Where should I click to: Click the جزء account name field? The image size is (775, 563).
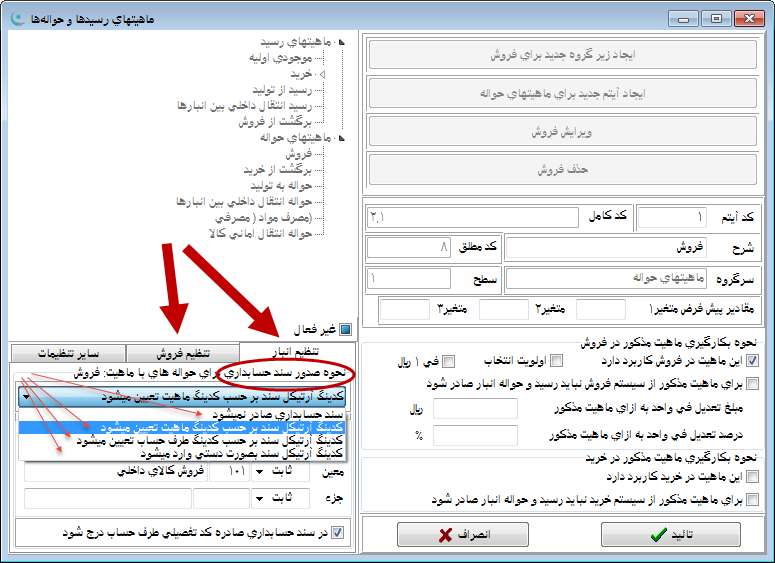coord(108,498)
